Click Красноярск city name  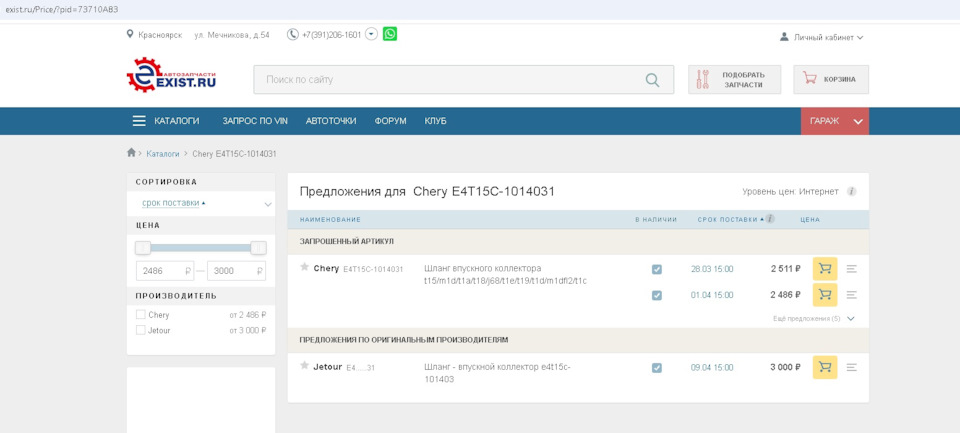pyautogui.click(x=160, y=35)
